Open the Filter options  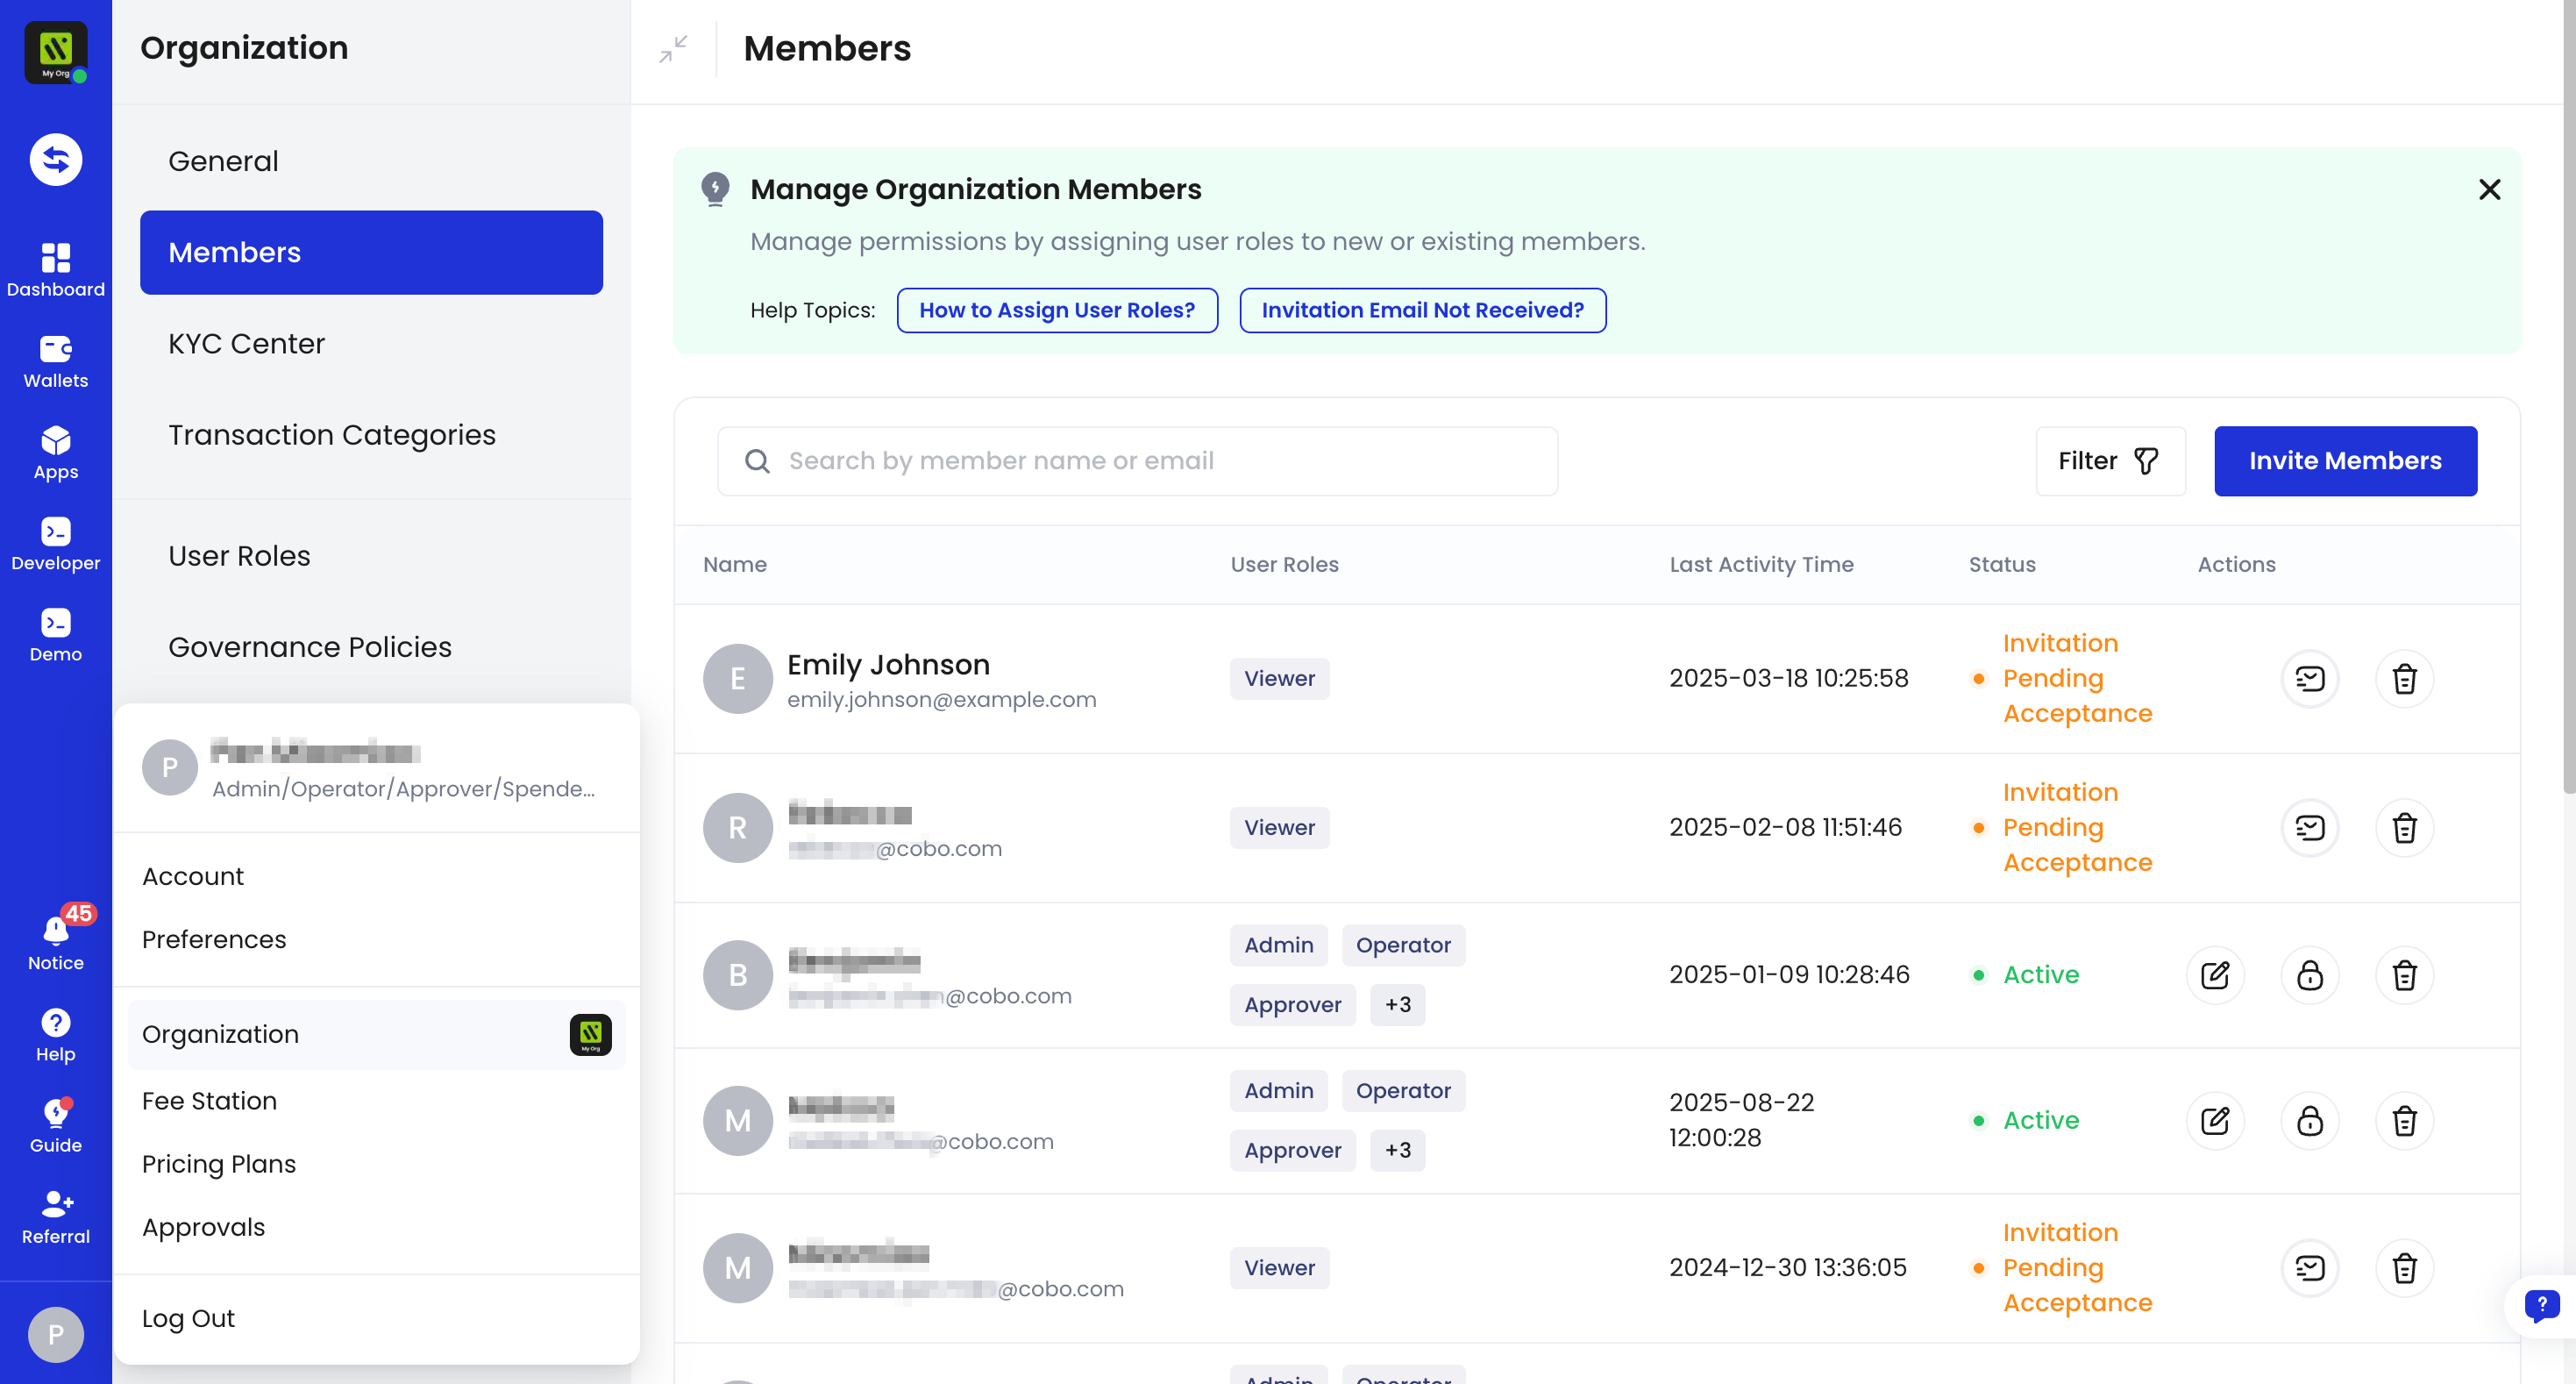click(x=2110, y=461)
